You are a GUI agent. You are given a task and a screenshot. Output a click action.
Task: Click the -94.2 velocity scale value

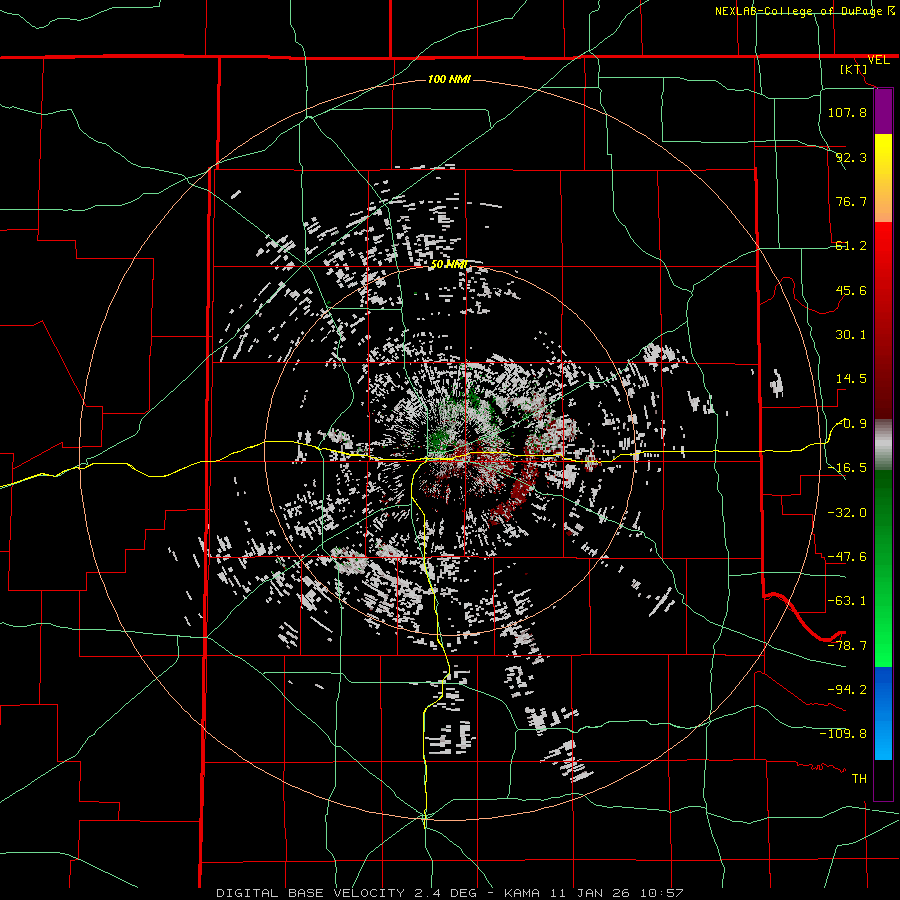coord(847,690)
